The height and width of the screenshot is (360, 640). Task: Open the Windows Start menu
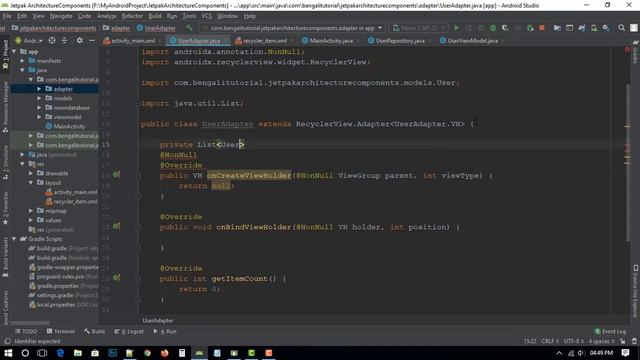coord(8,353)
